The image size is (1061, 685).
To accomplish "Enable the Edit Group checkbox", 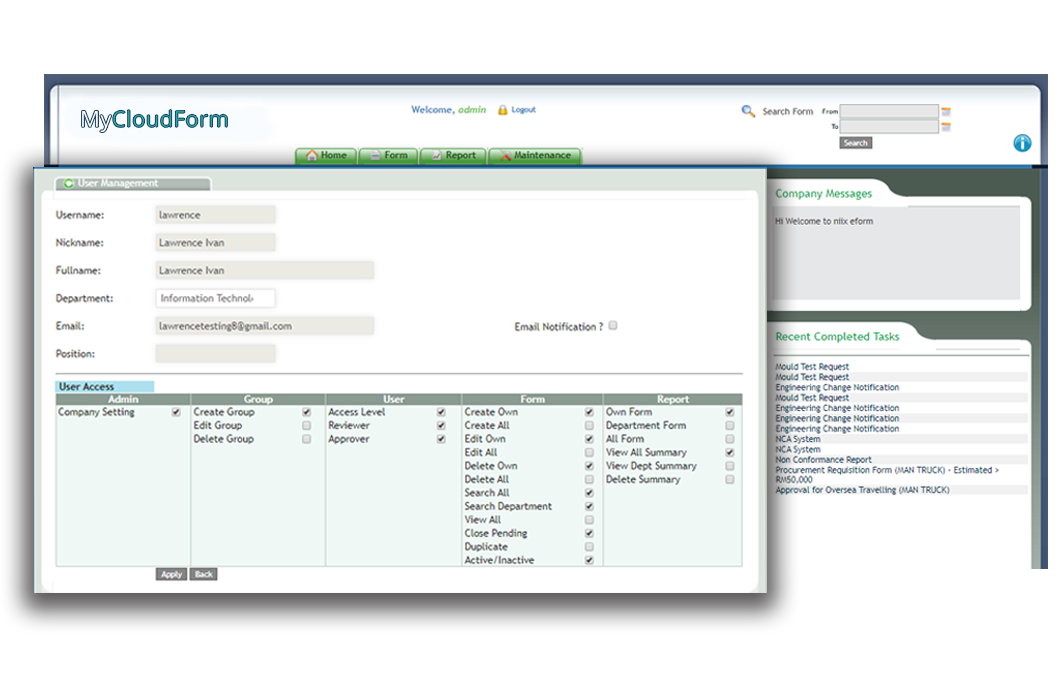I will (308, 425).
